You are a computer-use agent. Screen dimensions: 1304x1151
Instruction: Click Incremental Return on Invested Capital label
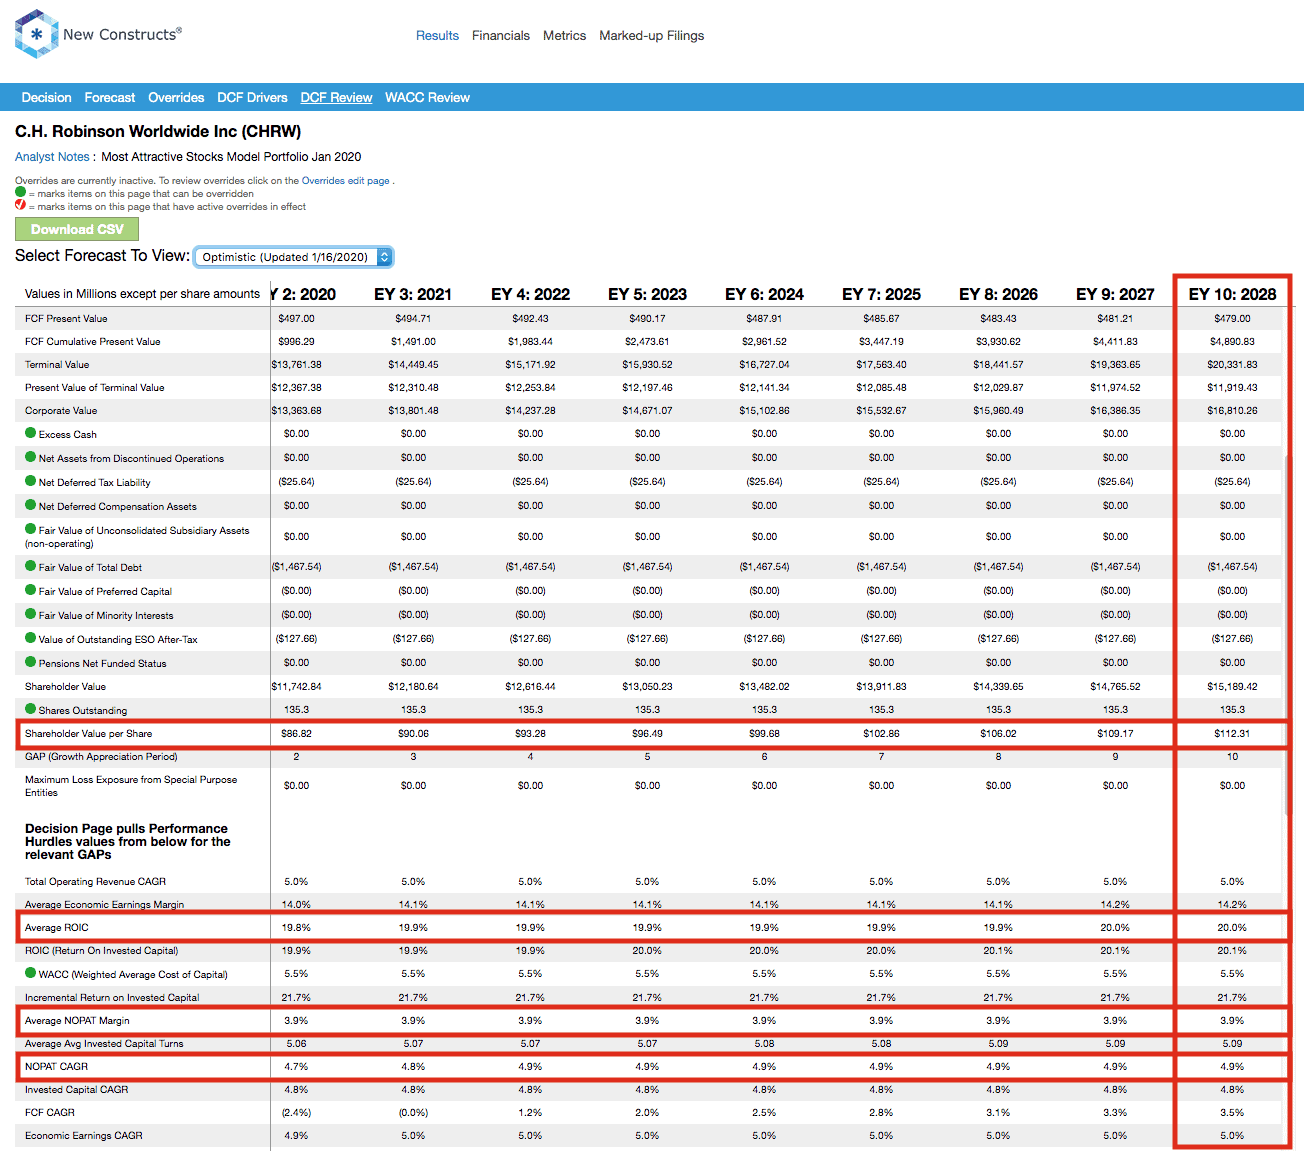112,997
